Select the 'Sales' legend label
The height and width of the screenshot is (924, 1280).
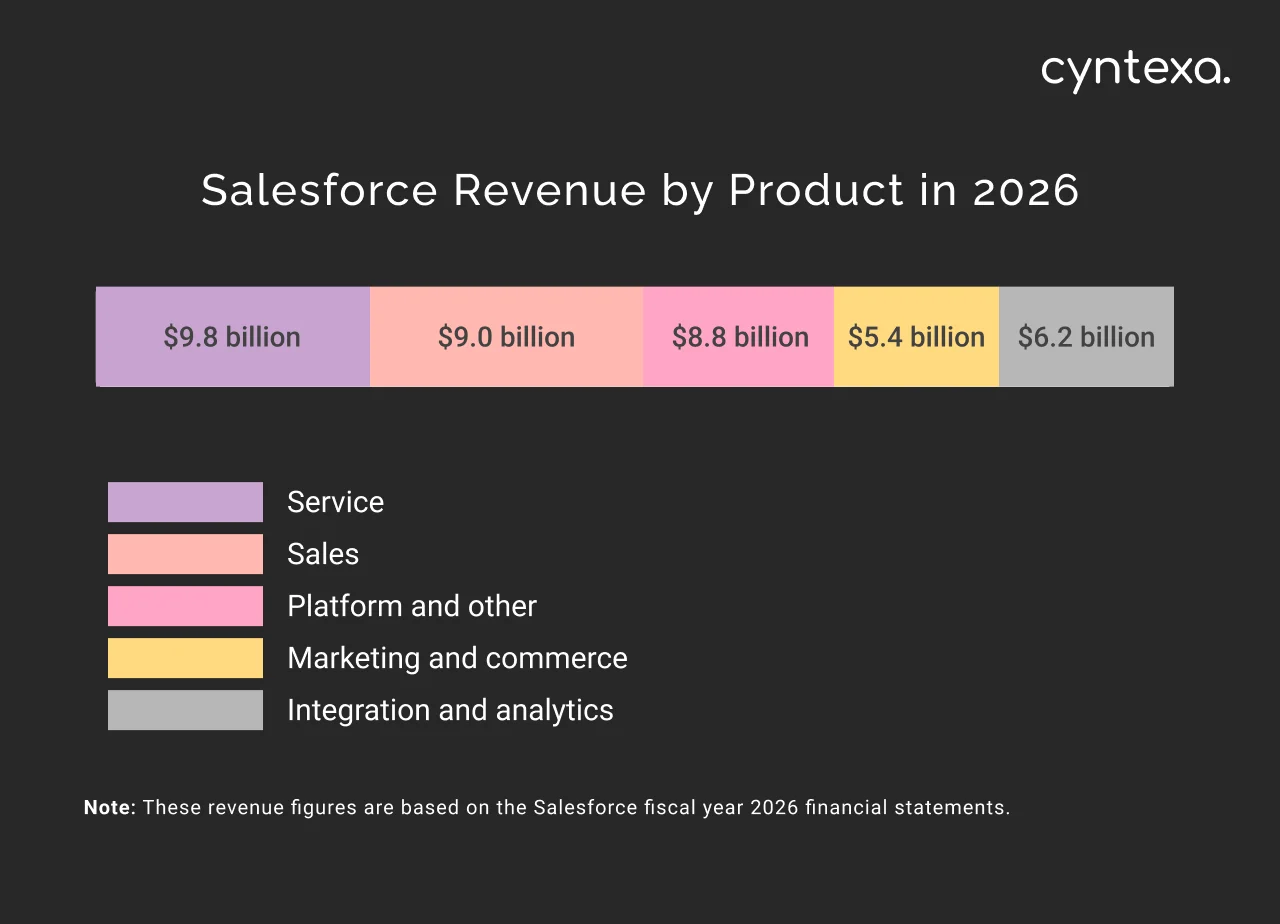pos(323,554)
